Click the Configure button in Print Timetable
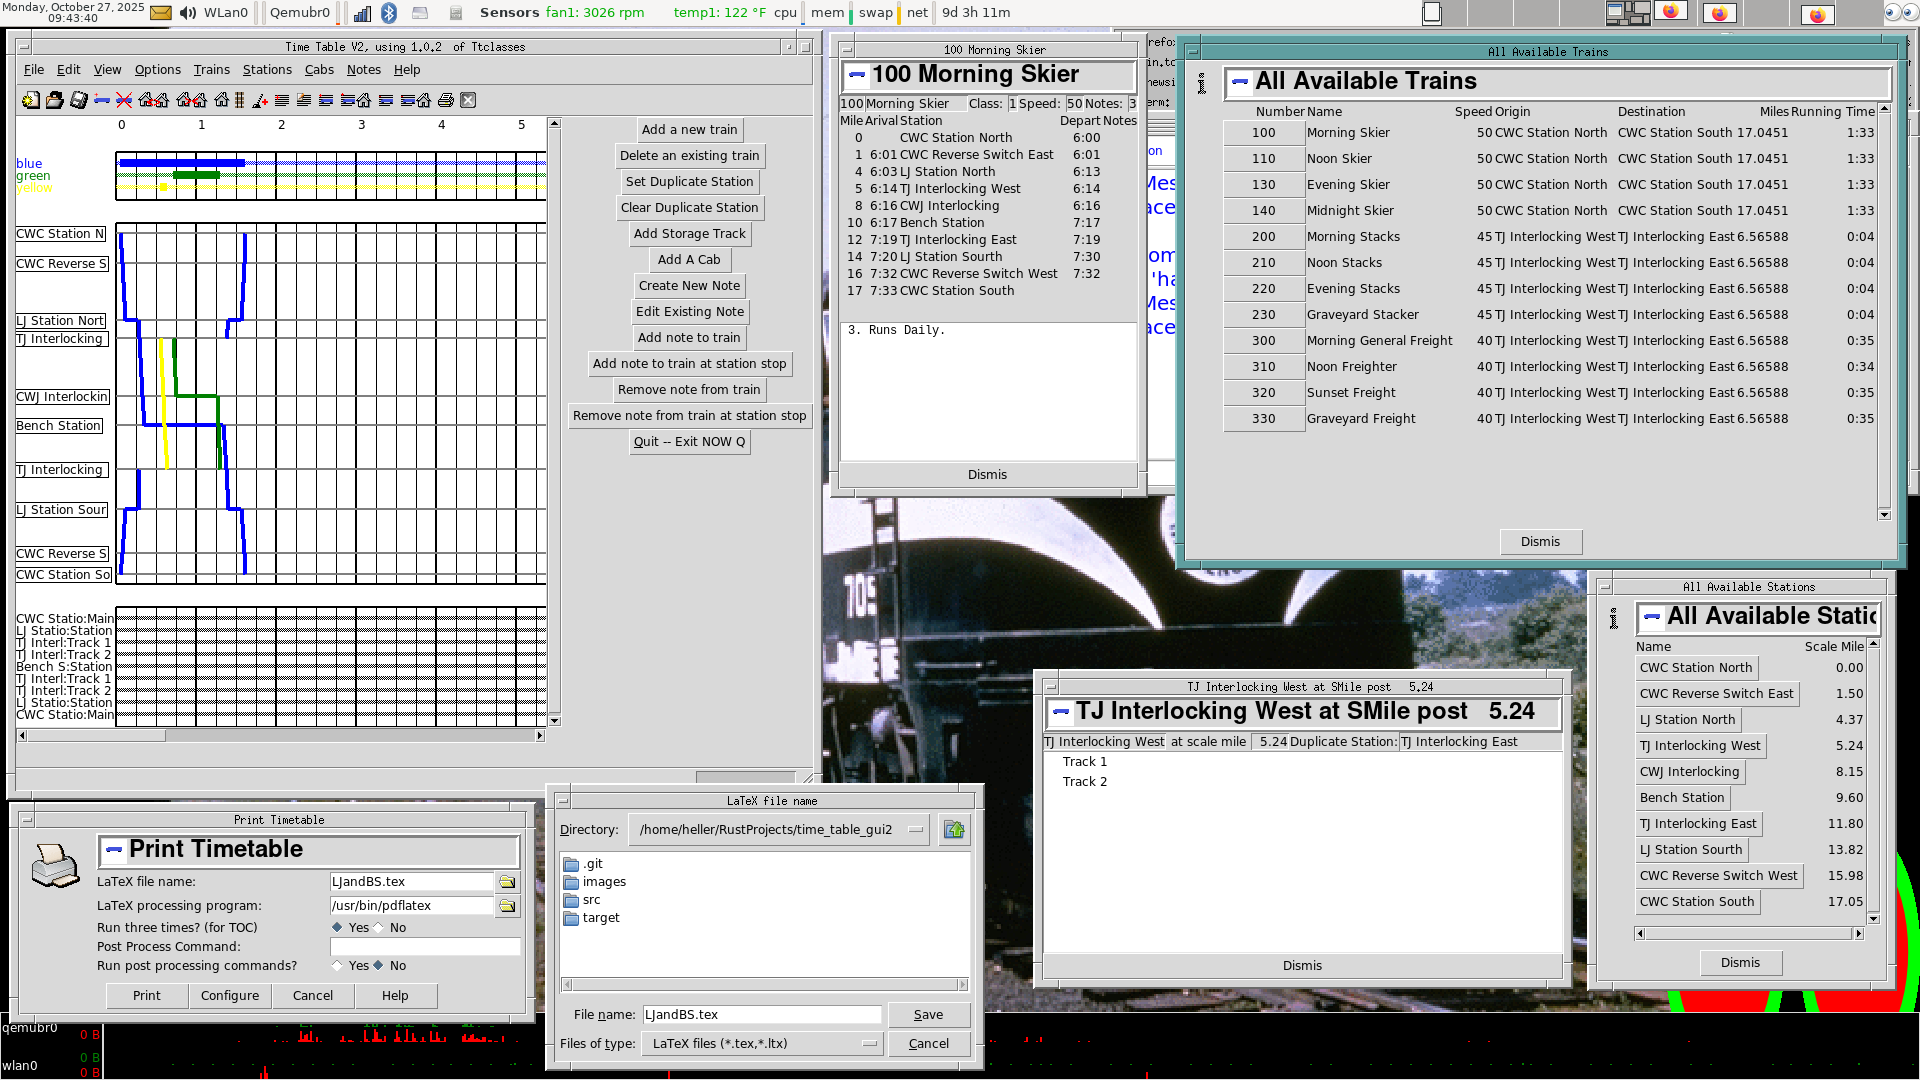The image size is (1920, 1080). point(229,996)
